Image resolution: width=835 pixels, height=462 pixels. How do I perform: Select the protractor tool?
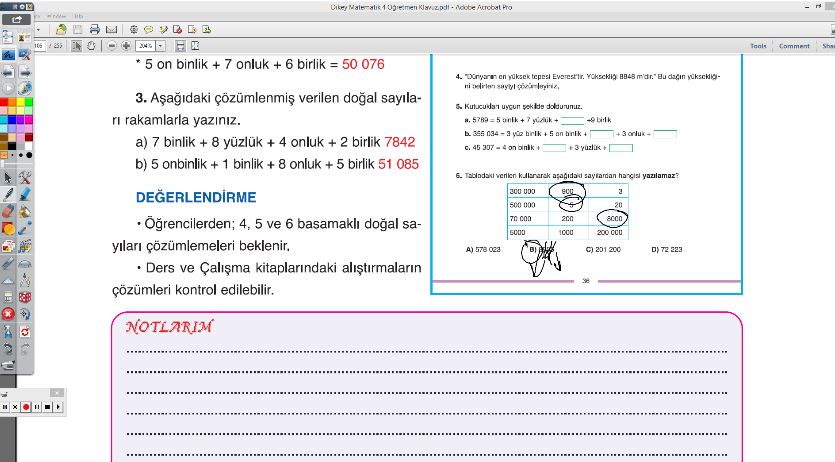click(x=24, y=263)
